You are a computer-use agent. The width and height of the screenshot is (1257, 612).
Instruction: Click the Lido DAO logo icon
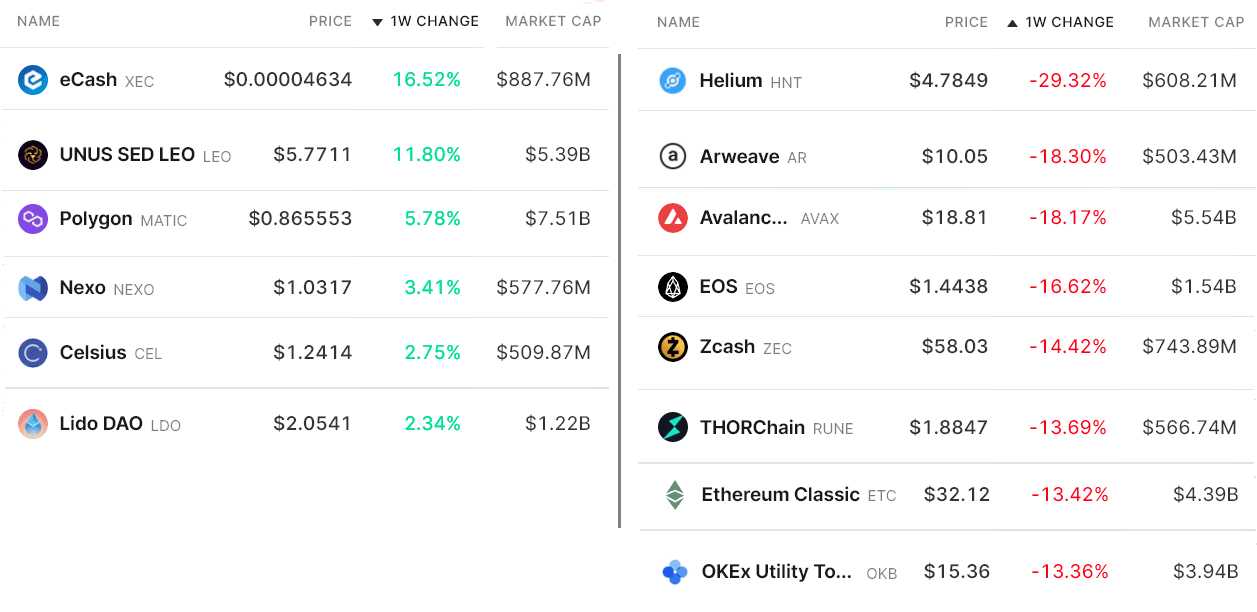coord(33,424)
